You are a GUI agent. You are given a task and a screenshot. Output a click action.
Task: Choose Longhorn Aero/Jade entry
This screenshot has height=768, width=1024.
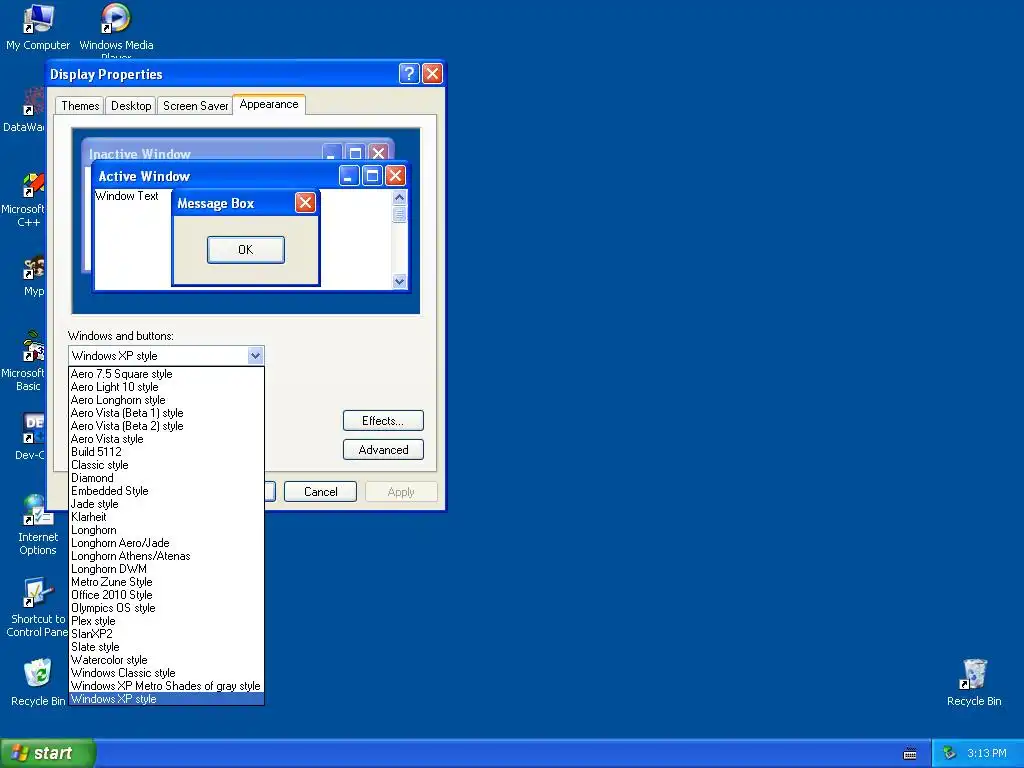point(167,543)
